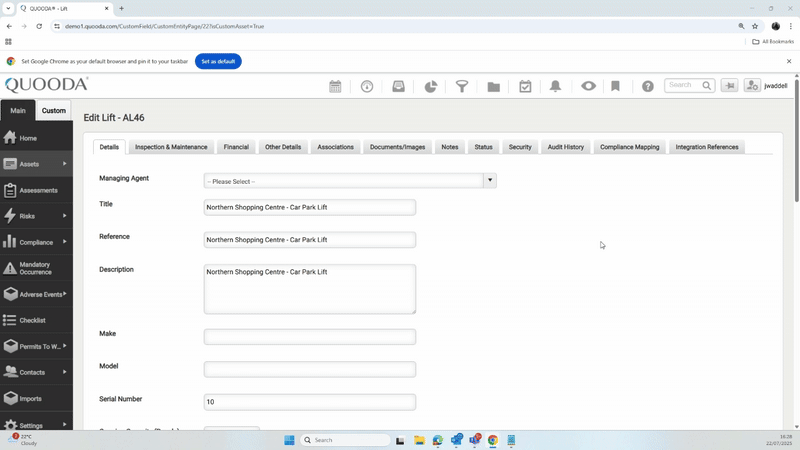Open the Compliance Mapping tab
This screenshot has width=800, height=450.
pyautogui.click(x=630, y=147)
